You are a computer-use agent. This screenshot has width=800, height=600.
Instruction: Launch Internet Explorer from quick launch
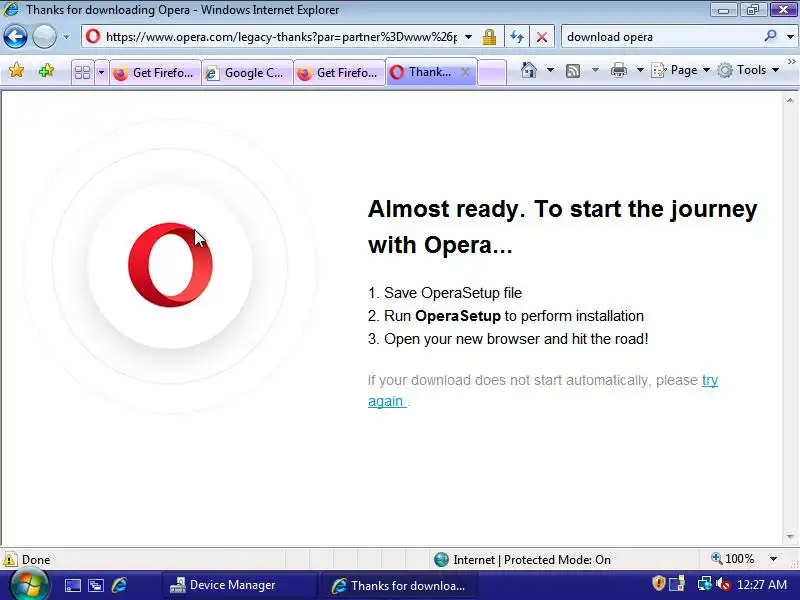(119, 585)
